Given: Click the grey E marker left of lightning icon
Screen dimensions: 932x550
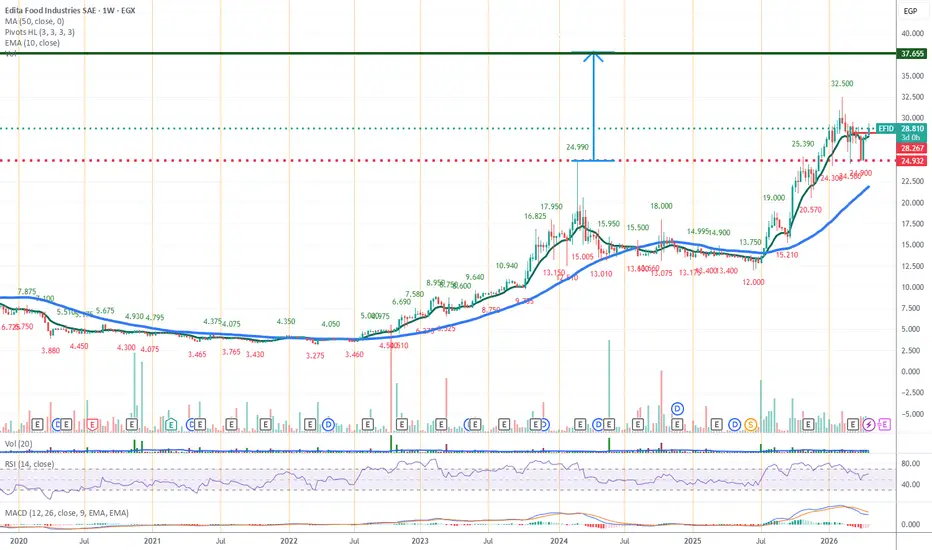Looking at the screenshot, I should tap(852, 425).
